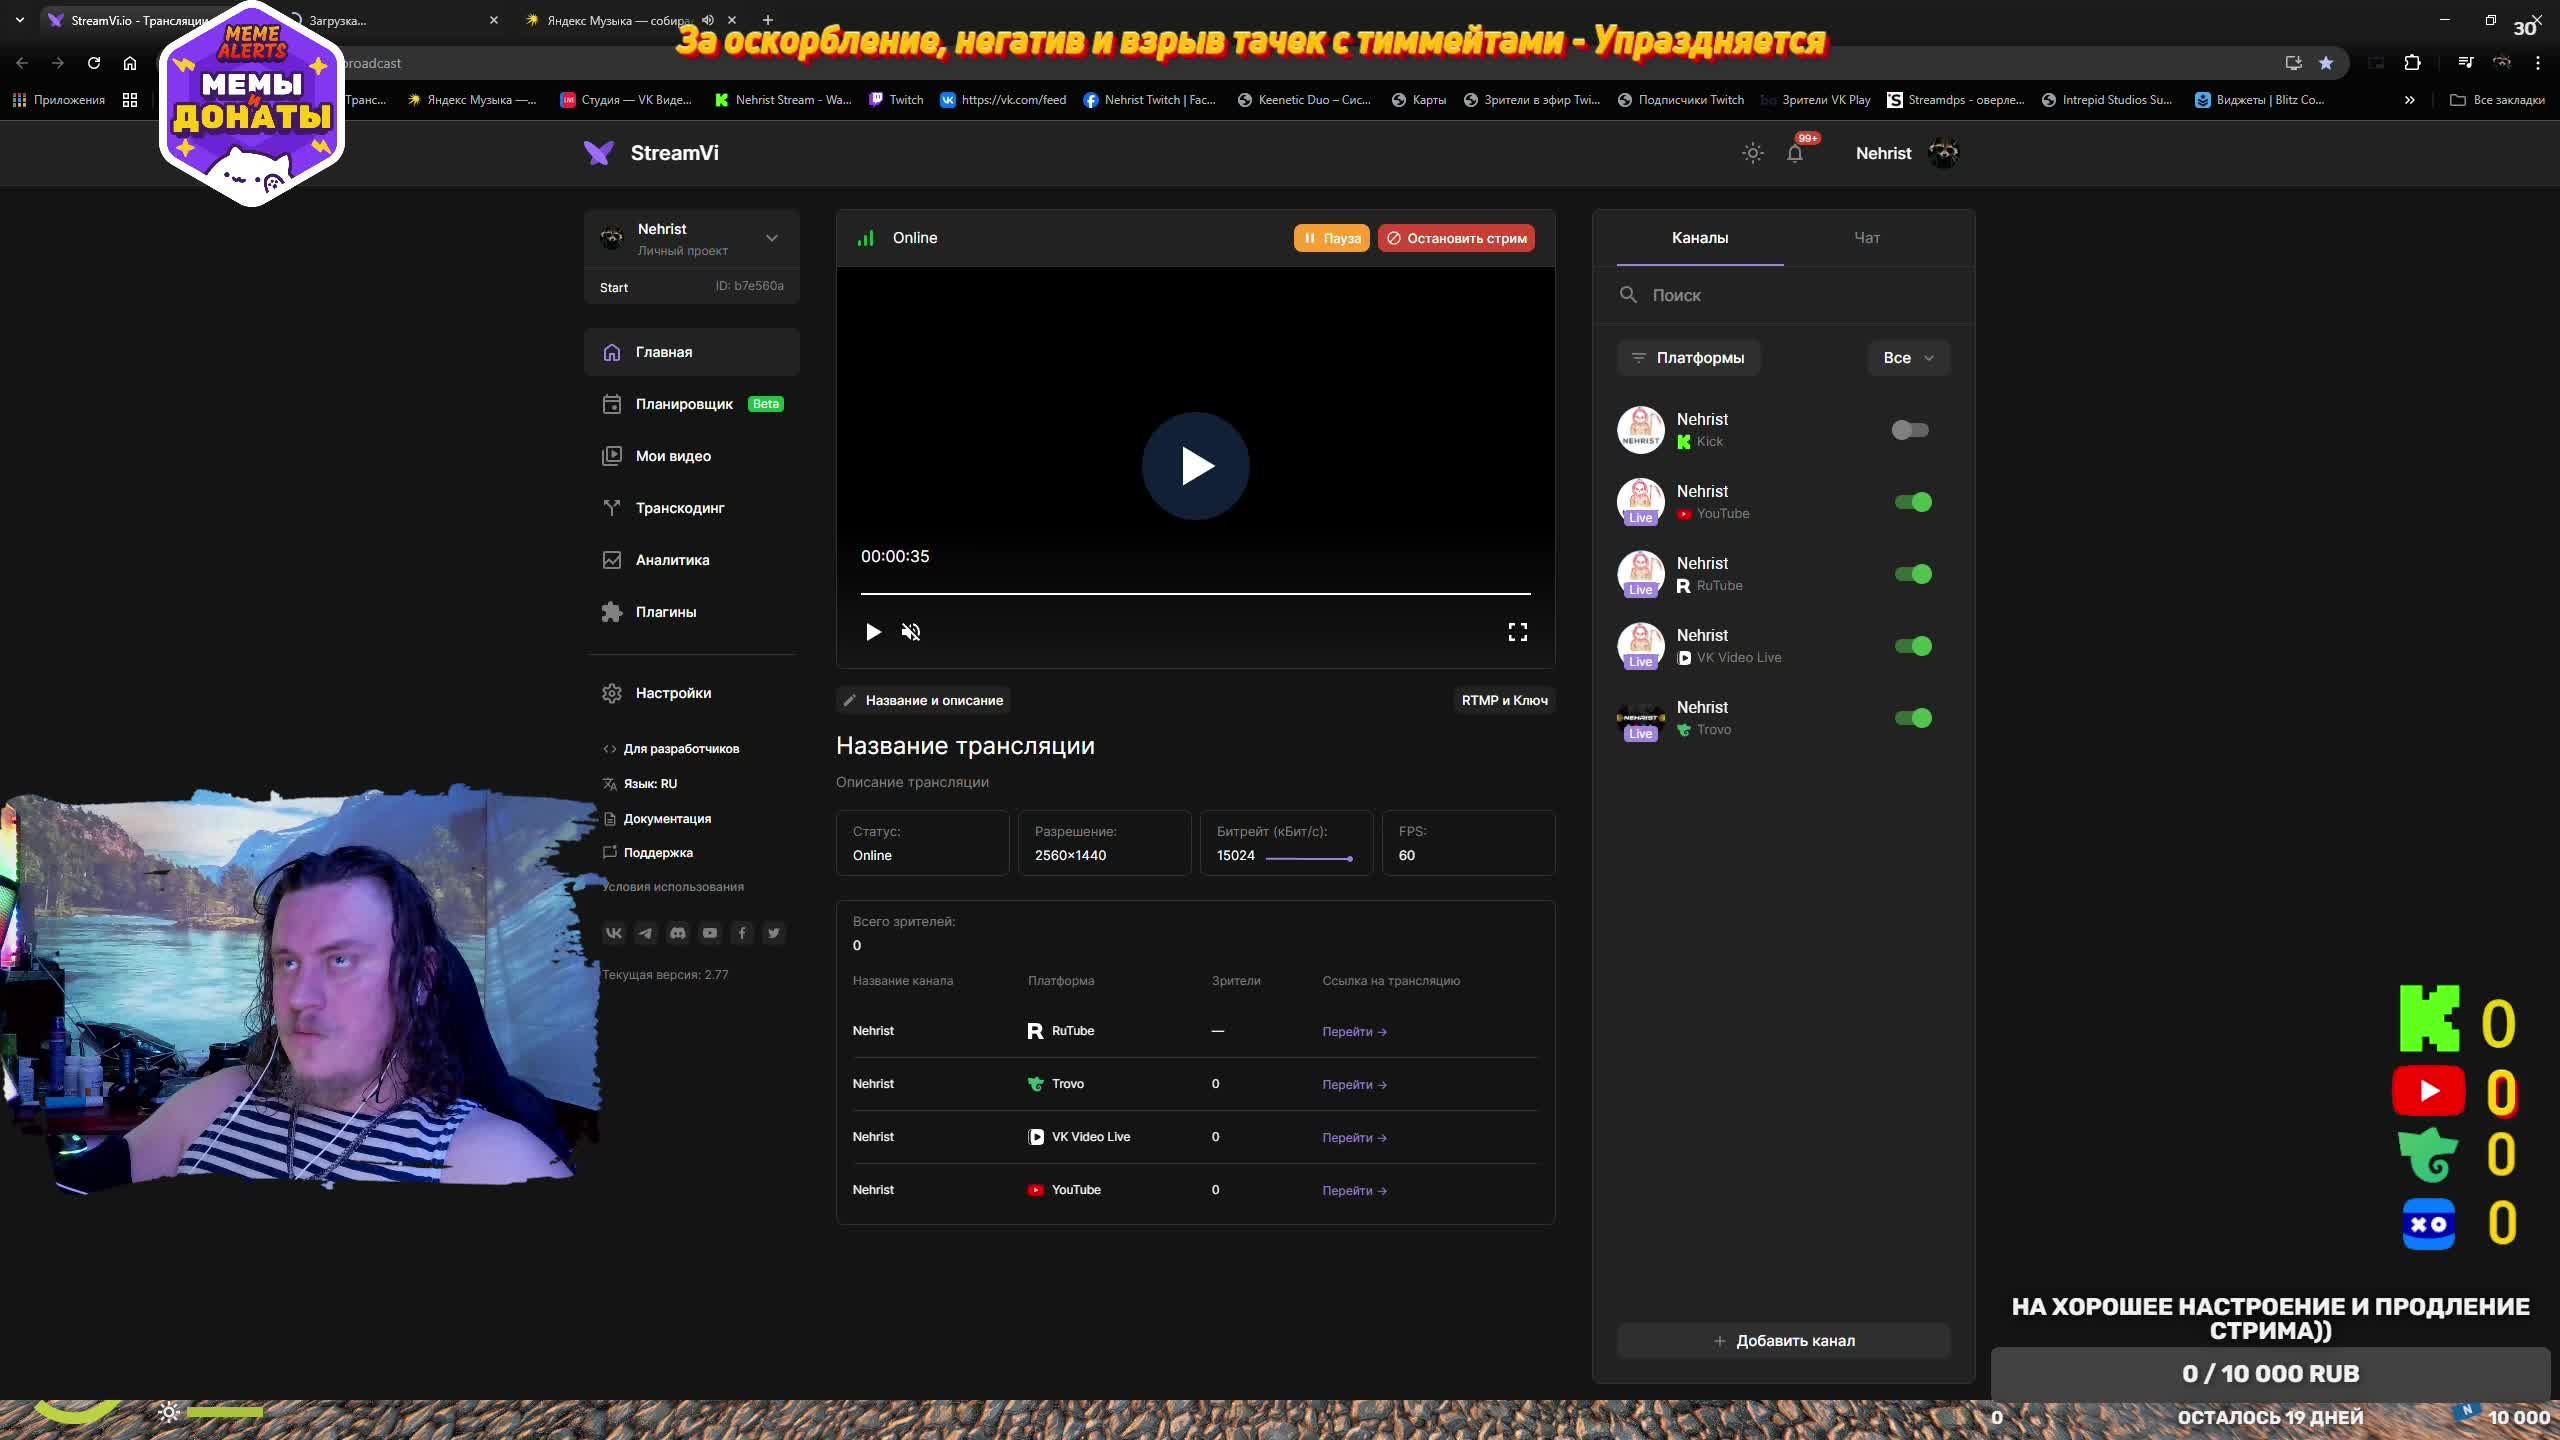This screenshot has width=2560, height=1440.
Task: Open the Telegram social icon
Action: coord(646,933)
